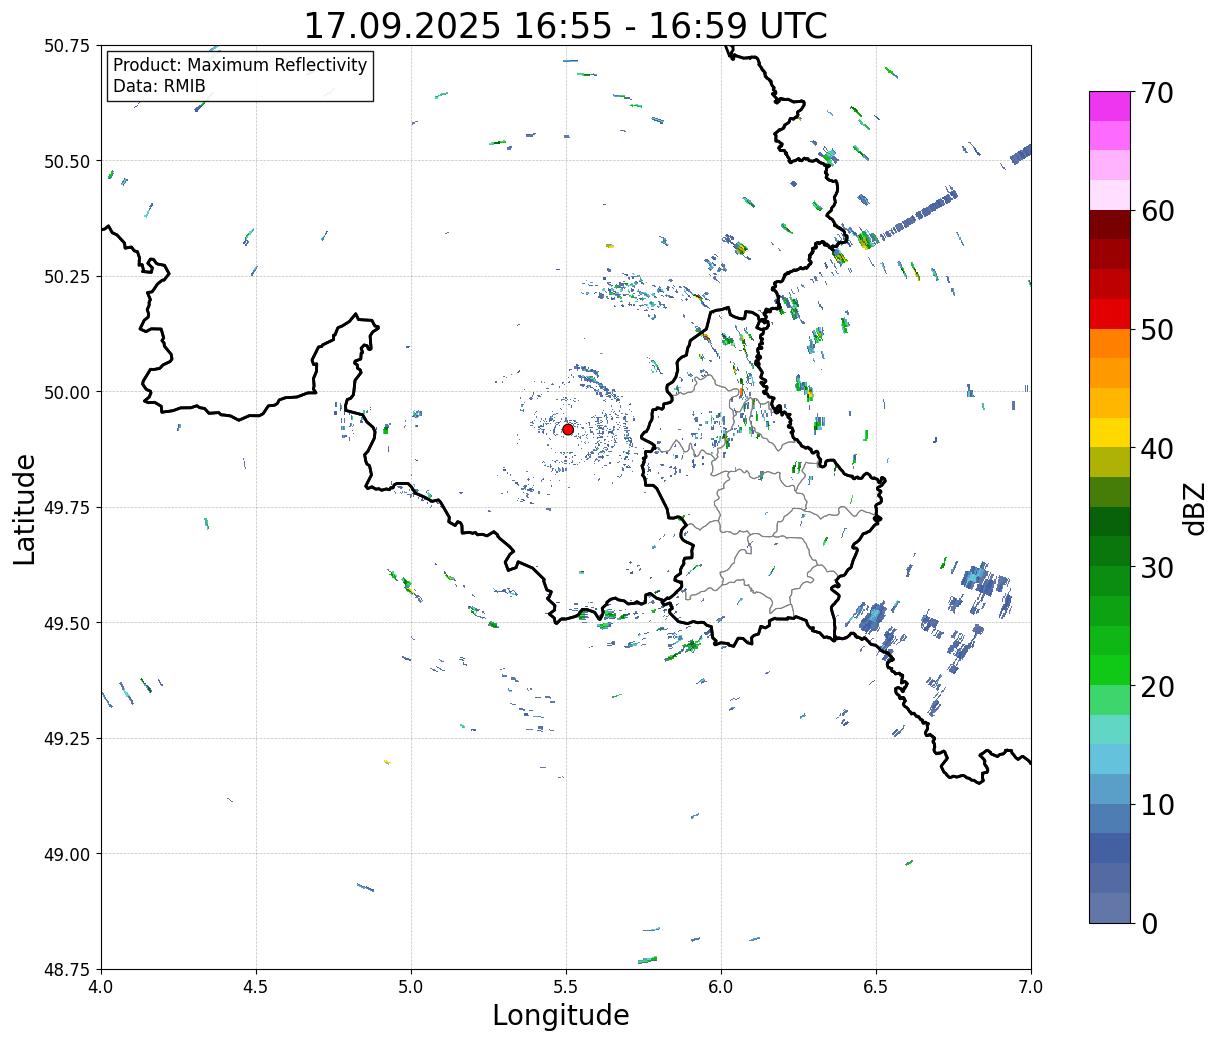Click the latitude tick label 49.75
The width and height of the screenshot is (1219, 1040).
(x=67, y=508)
